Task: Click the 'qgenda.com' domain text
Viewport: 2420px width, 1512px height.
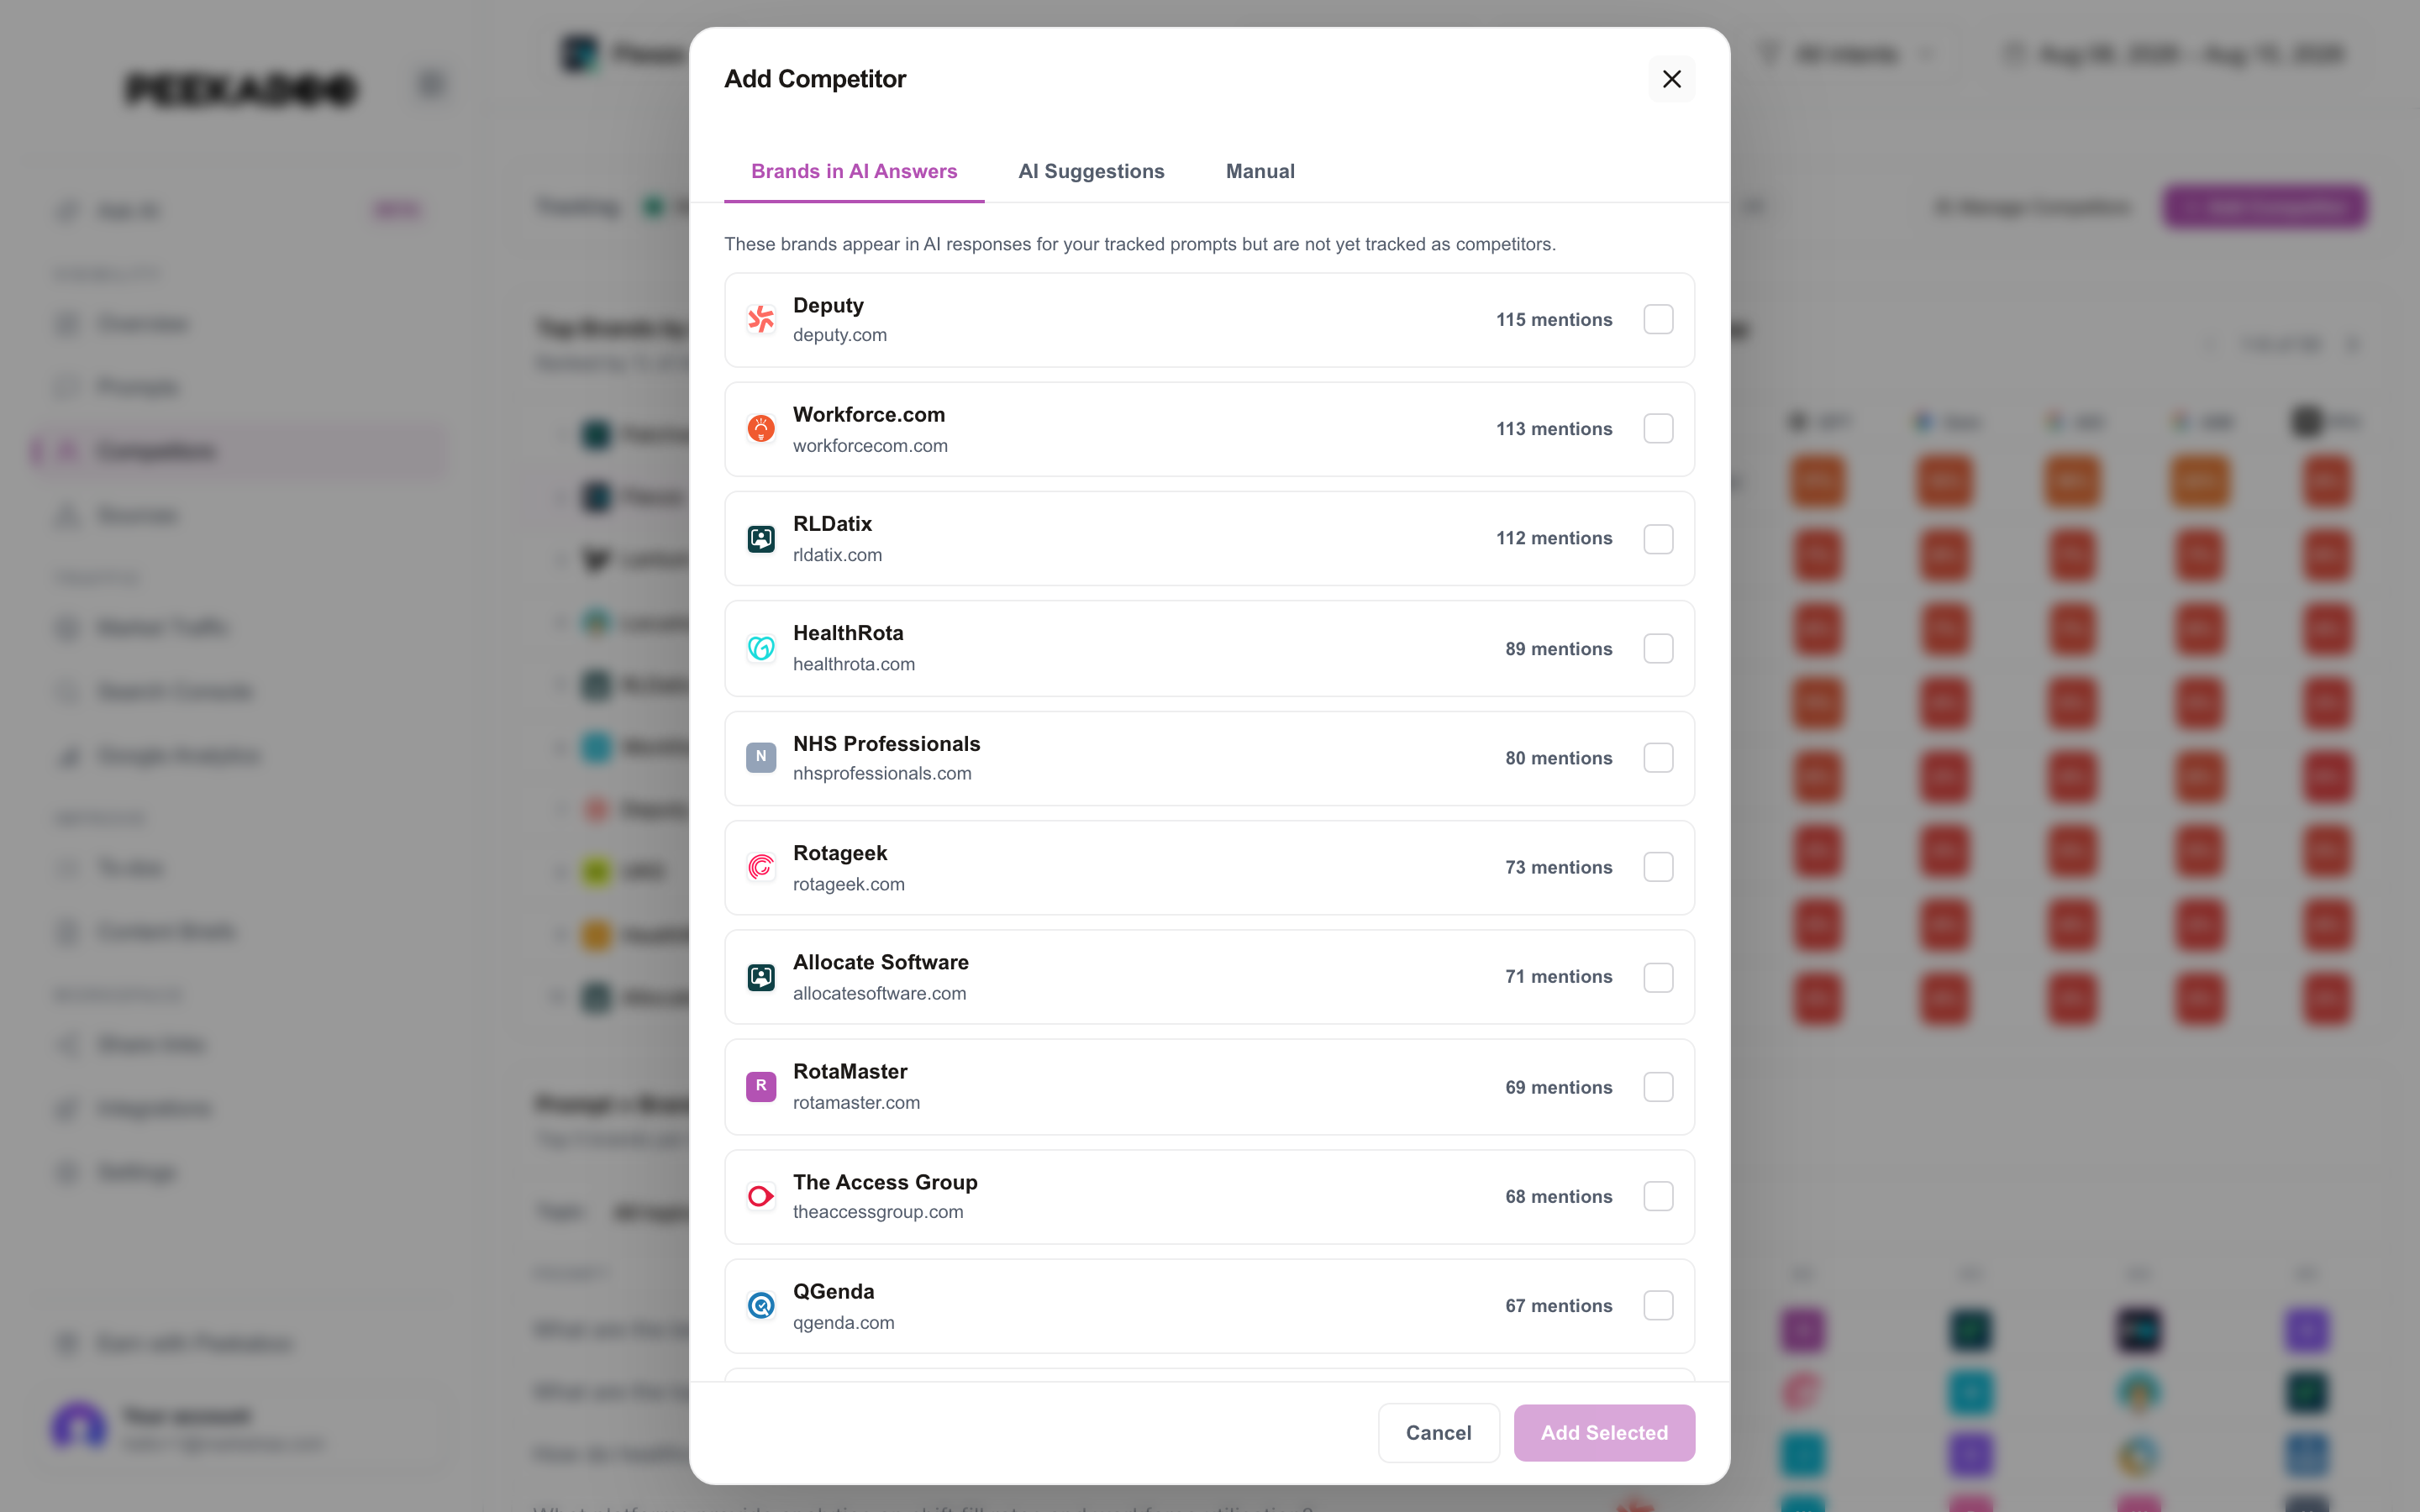Action: (844, 1322)
